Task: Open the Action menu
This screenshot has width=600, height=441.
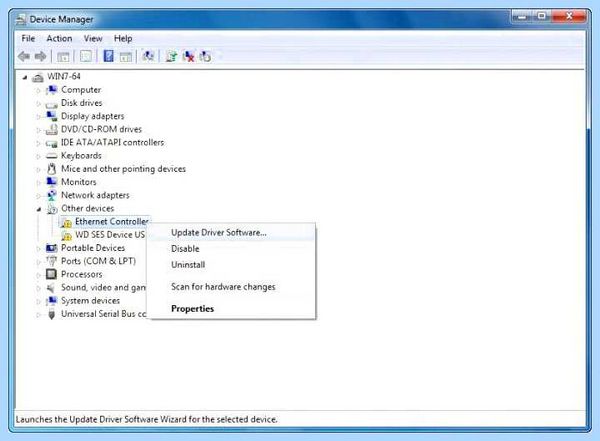Action: click(59, 38)
